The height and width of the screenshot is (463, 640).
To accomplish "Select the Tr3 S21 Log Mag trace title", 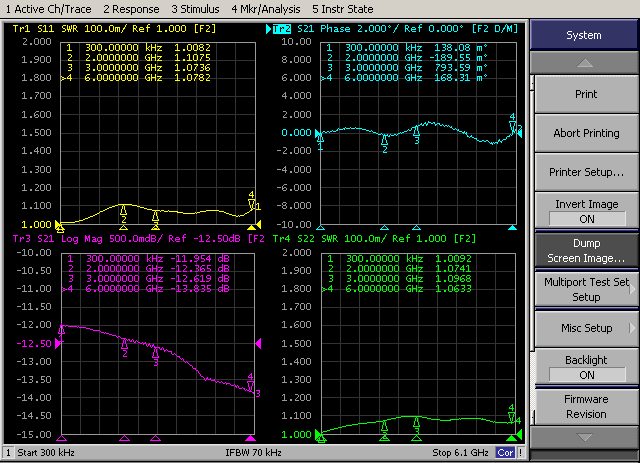I will tap(137, 240).
